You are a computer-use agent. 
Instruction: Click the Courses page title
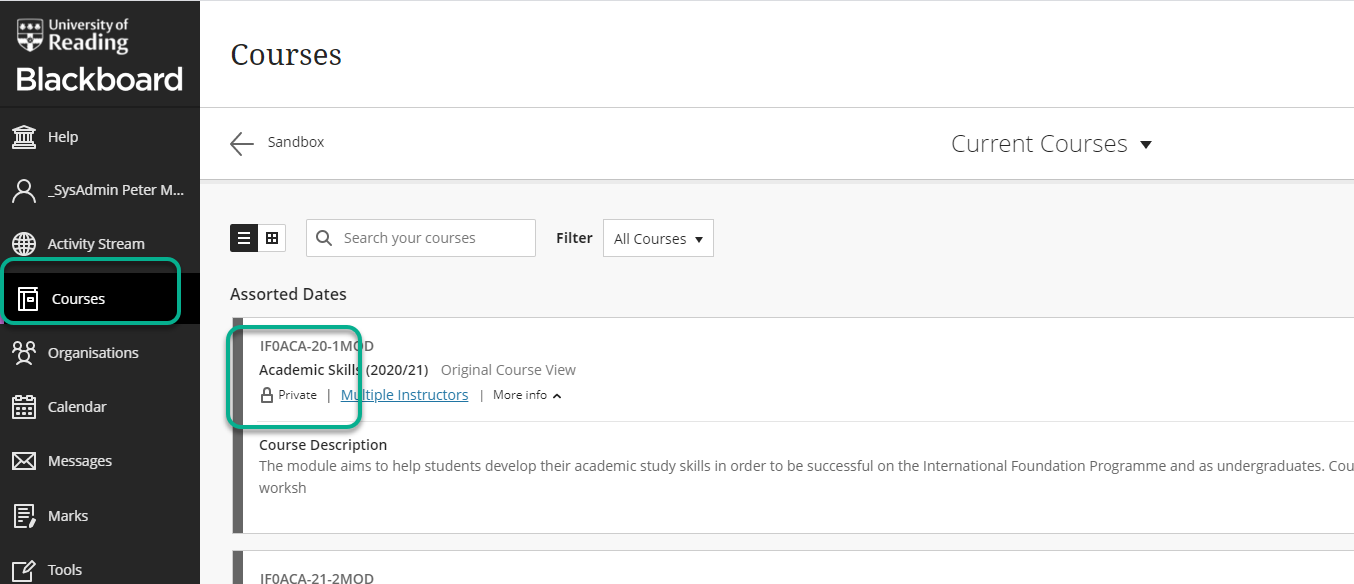(x=286, y=54)
